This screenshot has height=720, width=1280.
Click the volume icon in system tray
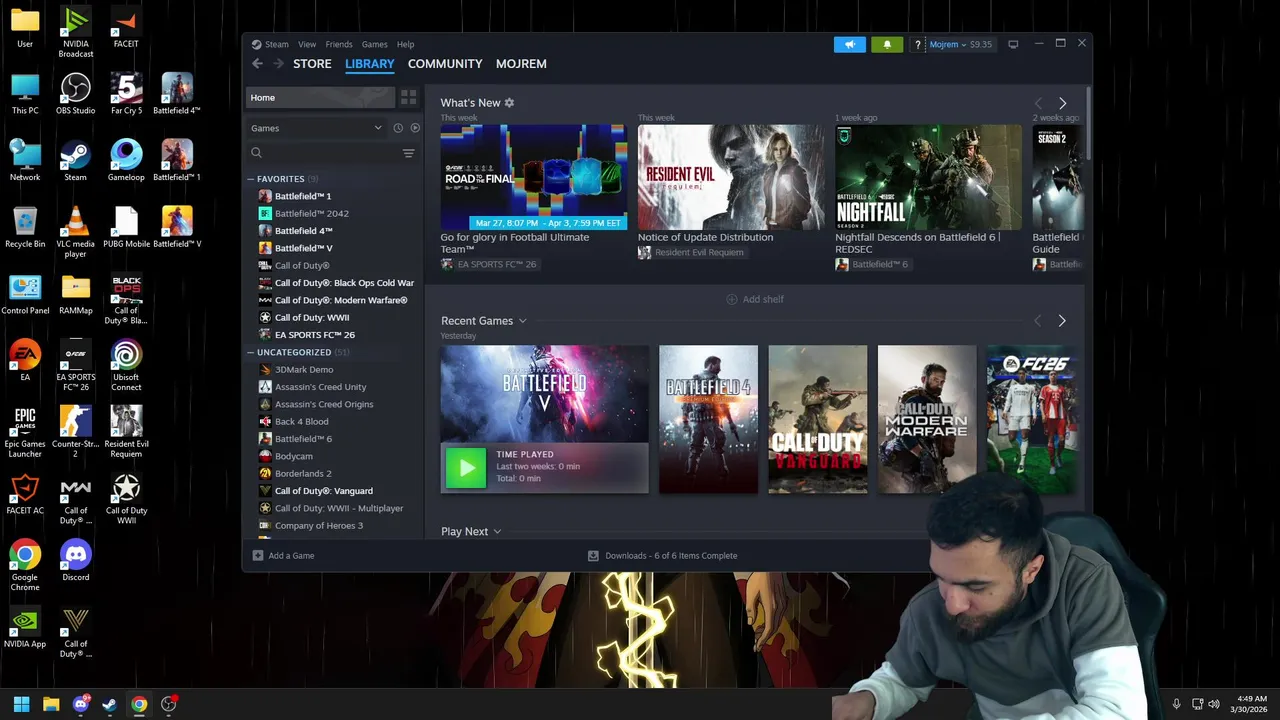(x=1214, y=704)
